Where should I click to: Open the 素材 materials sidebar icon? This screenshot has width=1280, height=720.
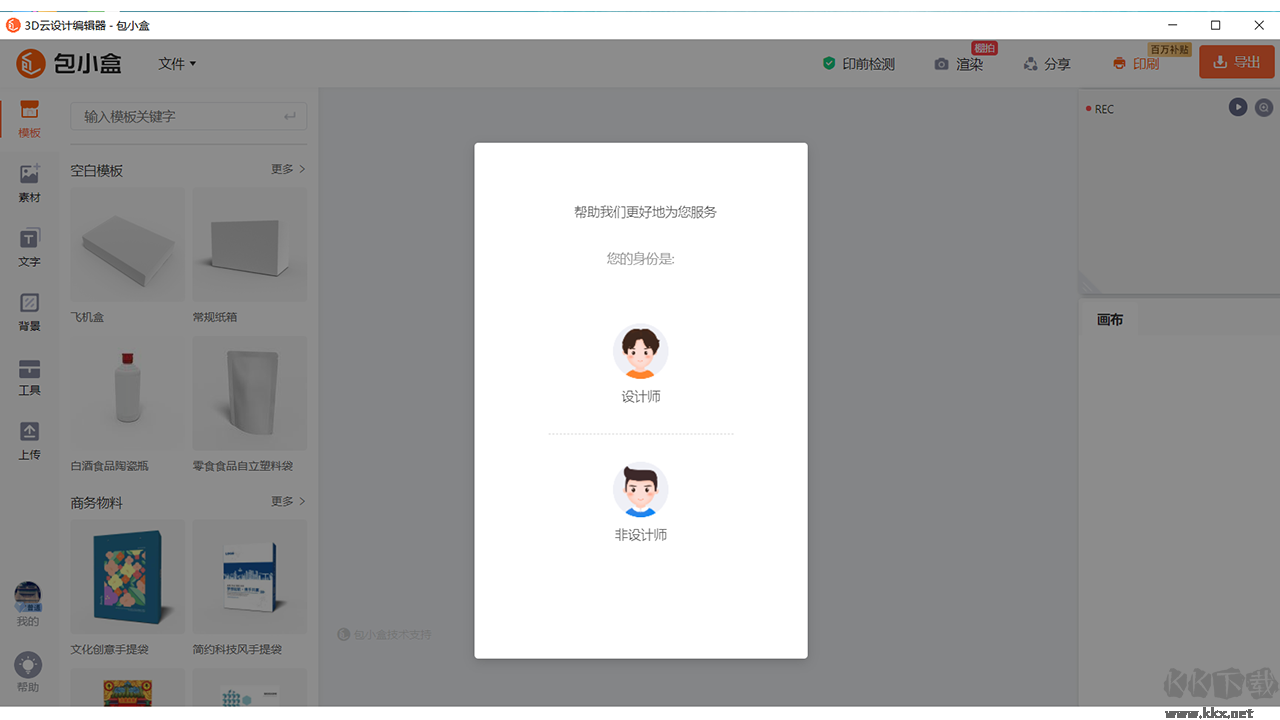coord(29,183)
